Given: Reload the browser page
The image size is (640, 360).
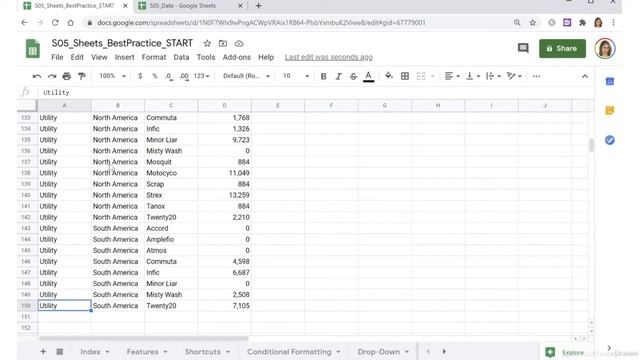Looking at the screenshot, I should click(55, 22).
